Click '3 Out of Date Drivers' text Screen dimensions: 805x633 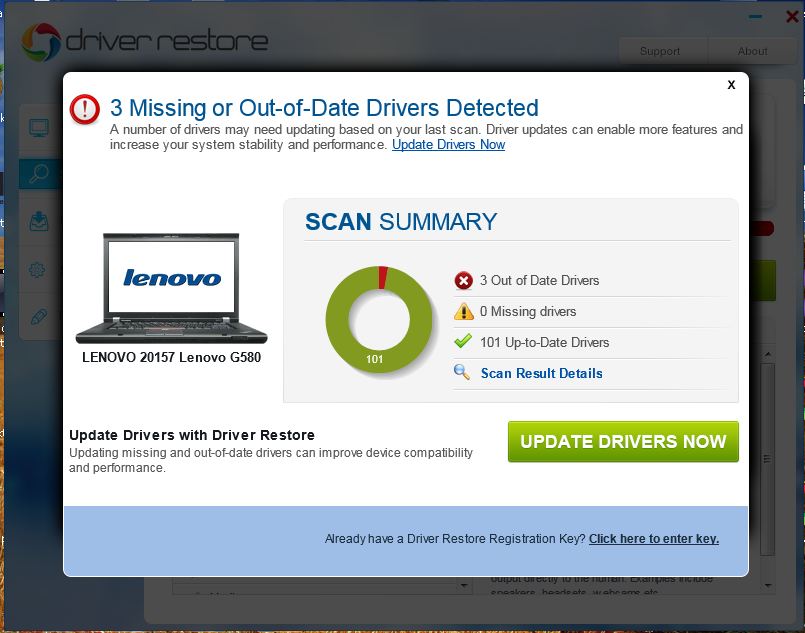[539, 280]
